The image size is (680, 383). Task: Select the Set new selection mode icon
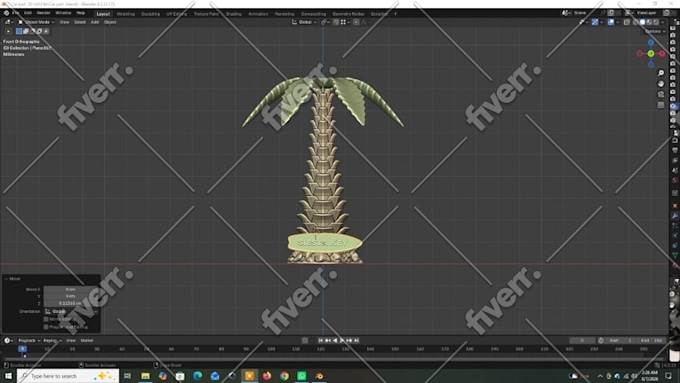tap(19, 31)
